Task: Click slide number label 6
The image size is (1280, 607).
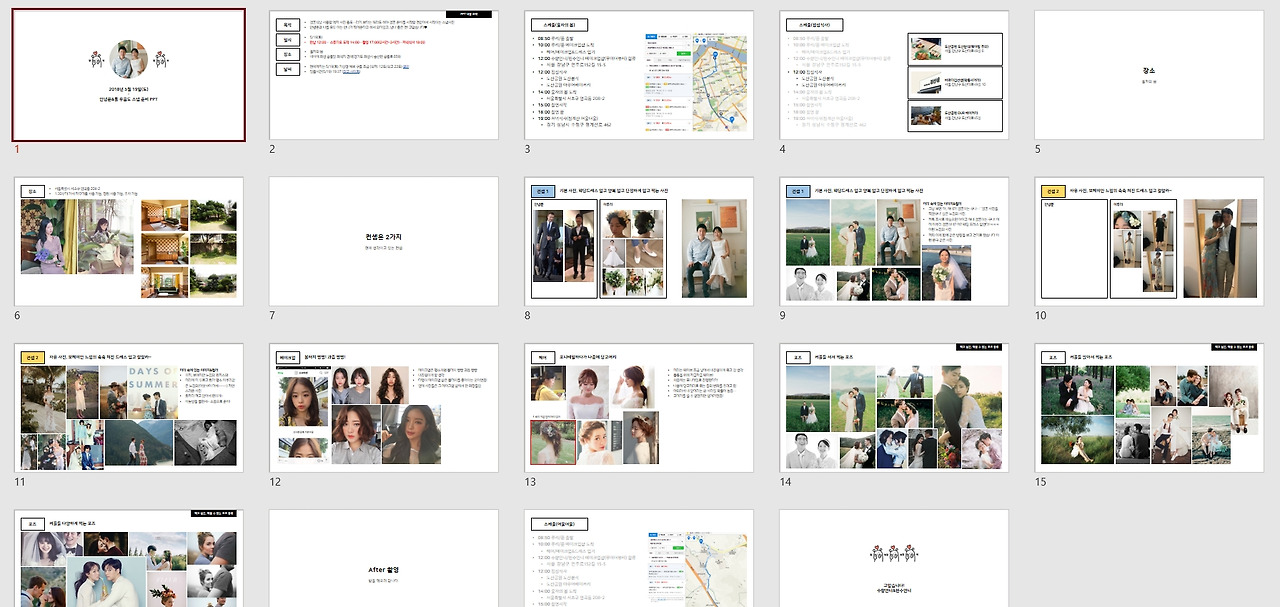Action: [x=17, y=315]
